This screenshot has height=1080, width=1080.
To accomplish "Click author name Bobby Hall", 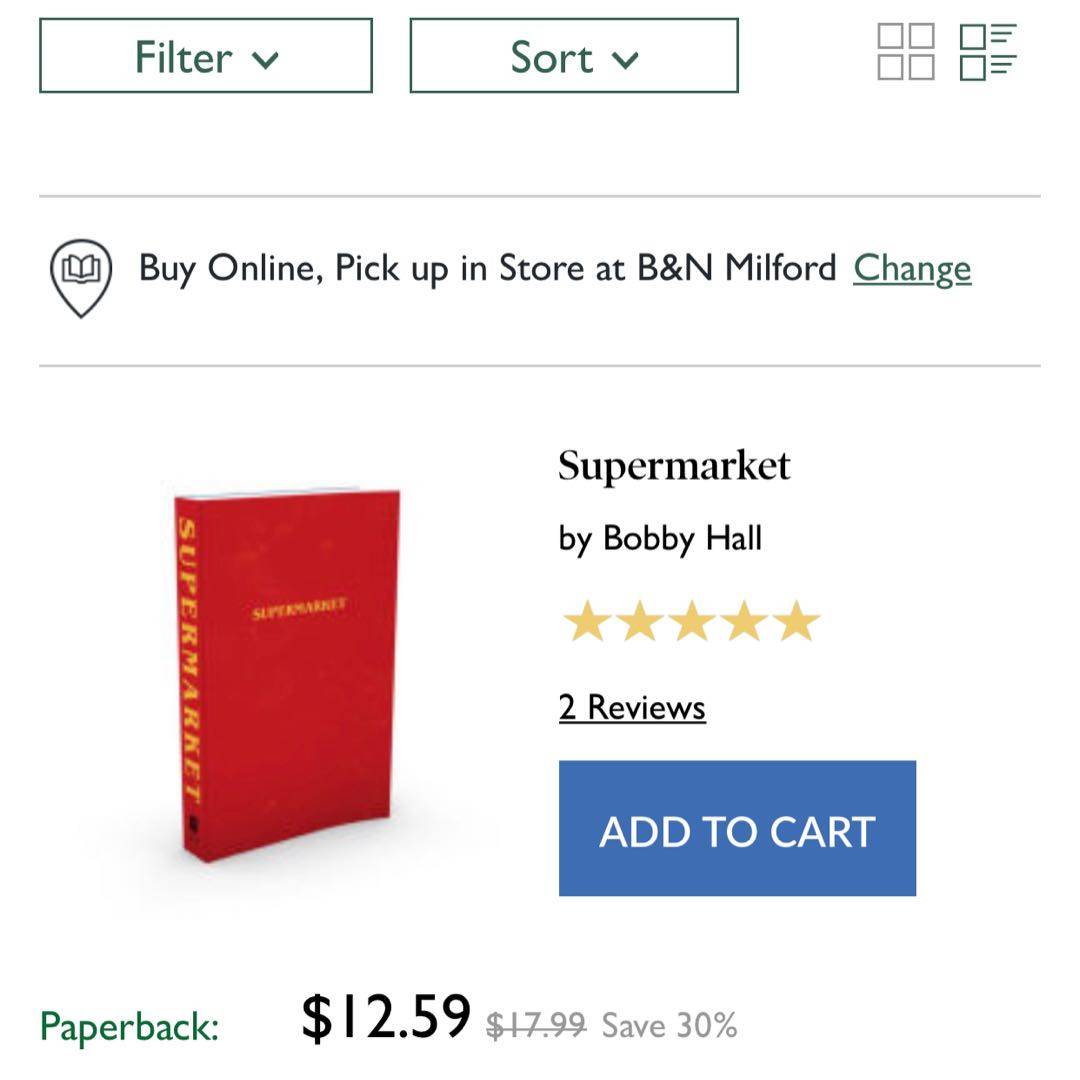I will tap(682, 538).
